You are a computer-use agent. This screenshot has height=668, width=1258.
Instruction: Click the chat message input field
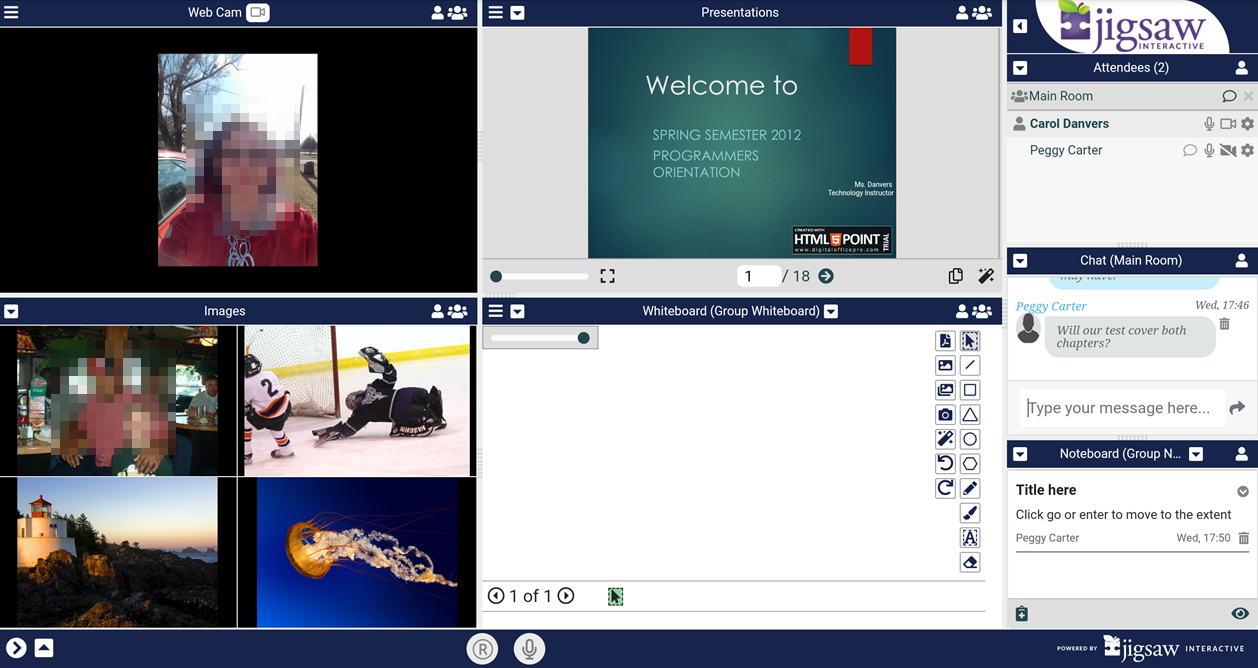[1118, 408]
